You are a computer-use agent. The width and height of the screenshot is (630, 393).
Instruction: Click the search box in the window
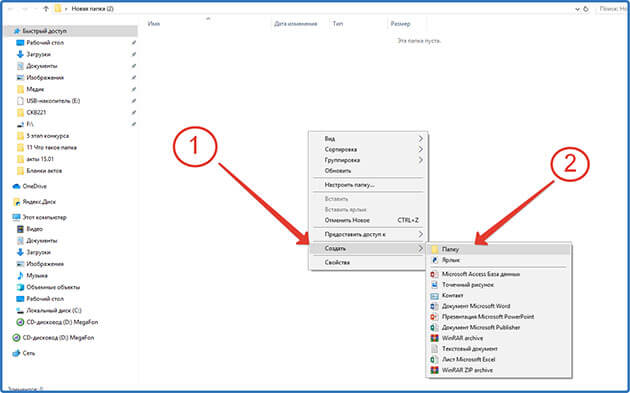click(612, 9)
